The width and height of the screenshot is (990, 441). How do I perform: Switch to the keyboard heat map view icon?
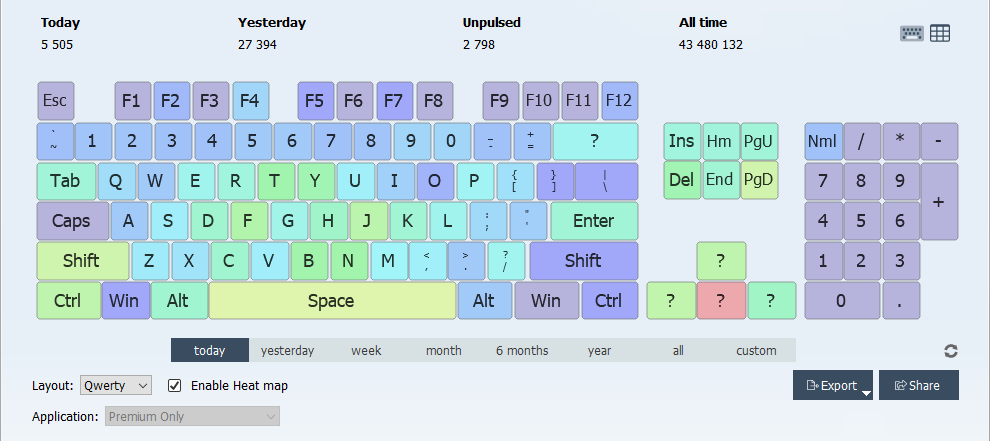click(x=911, y=33)
